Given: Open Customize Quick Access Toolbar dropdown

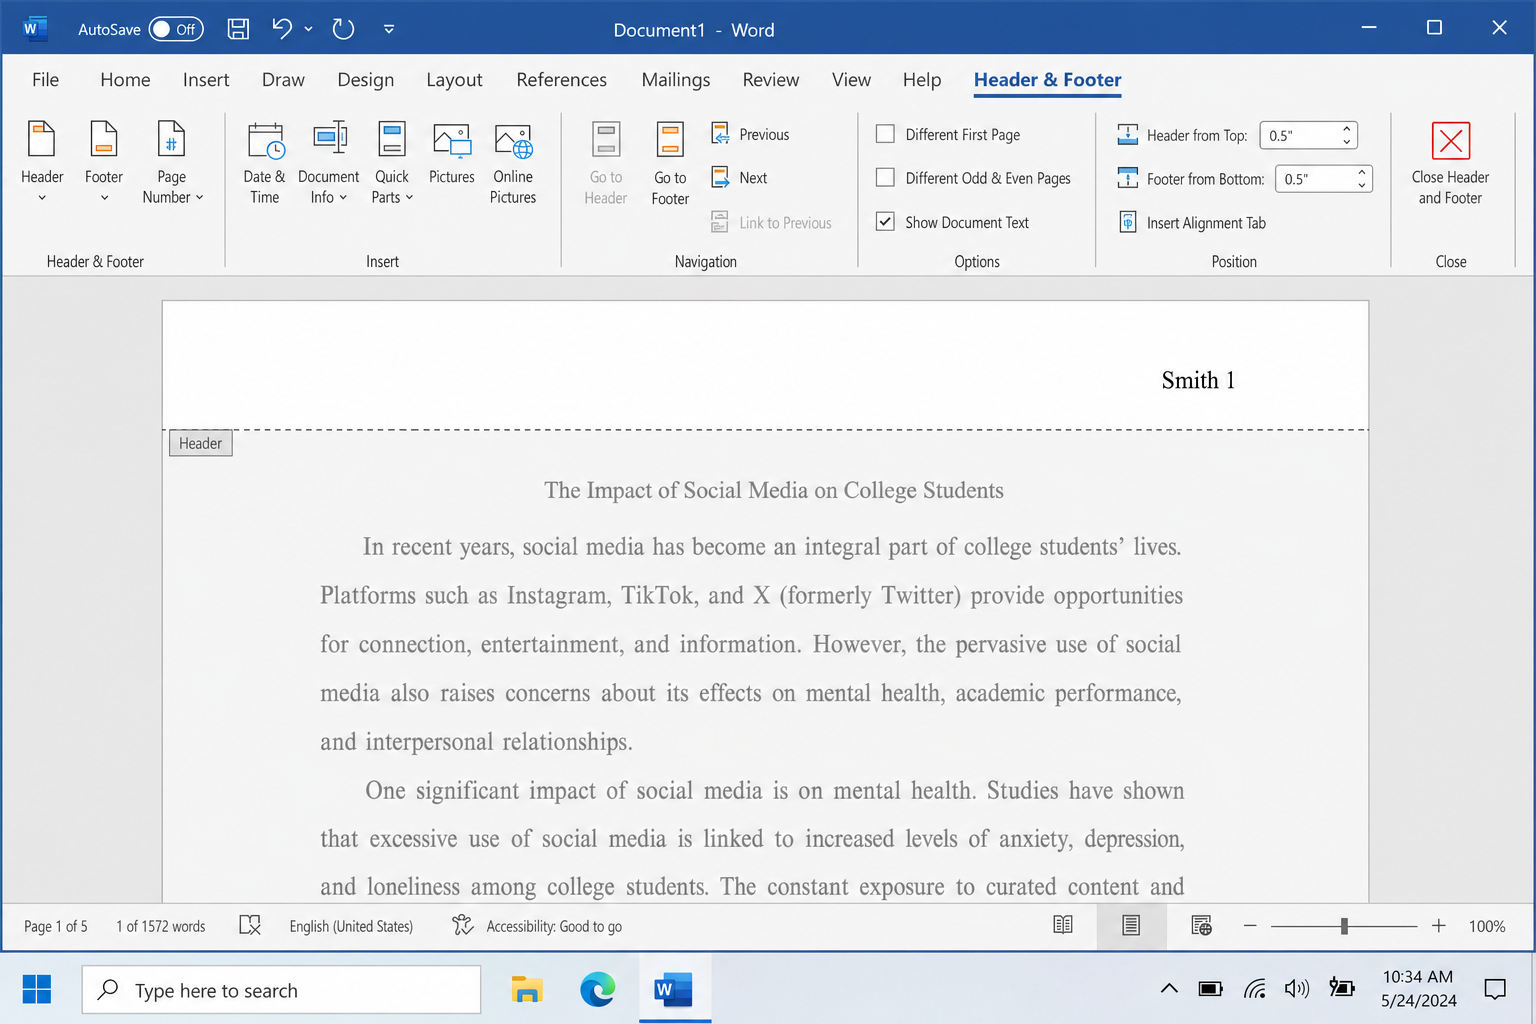Looking at the screenshot, I should [x=389, y=29].
